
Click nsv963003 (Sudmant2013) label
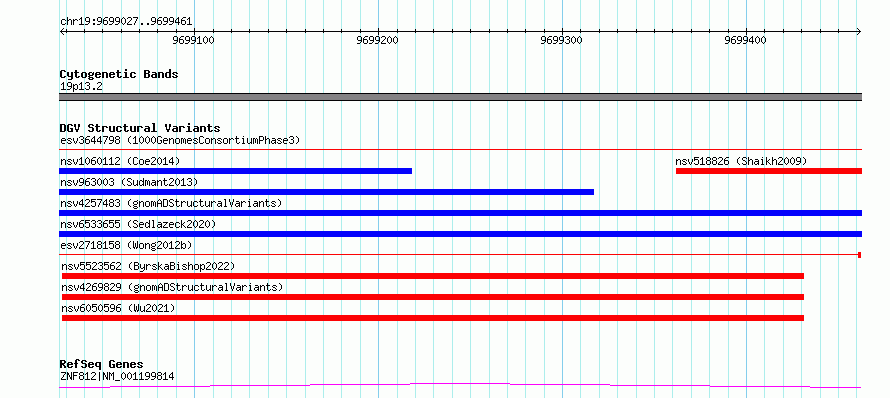129,182
